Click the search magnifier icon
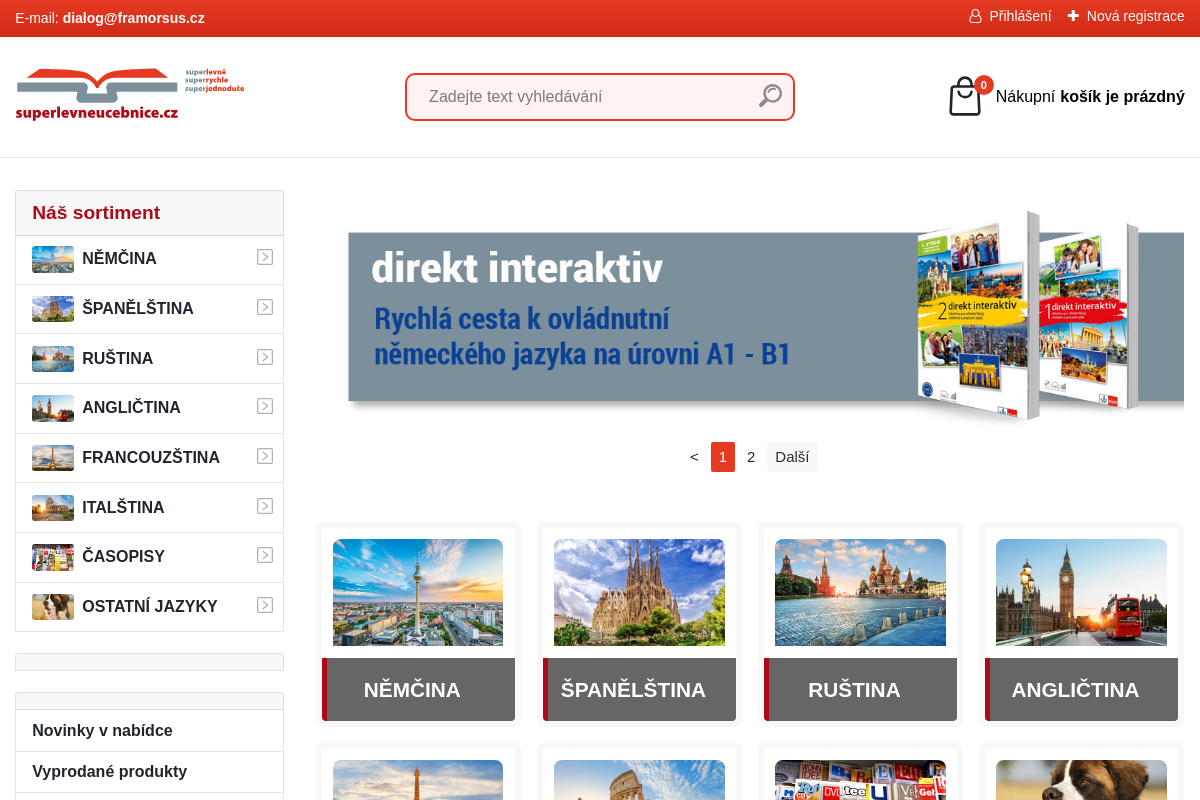Screen dimensions: 1200x800 click(770, 96)
